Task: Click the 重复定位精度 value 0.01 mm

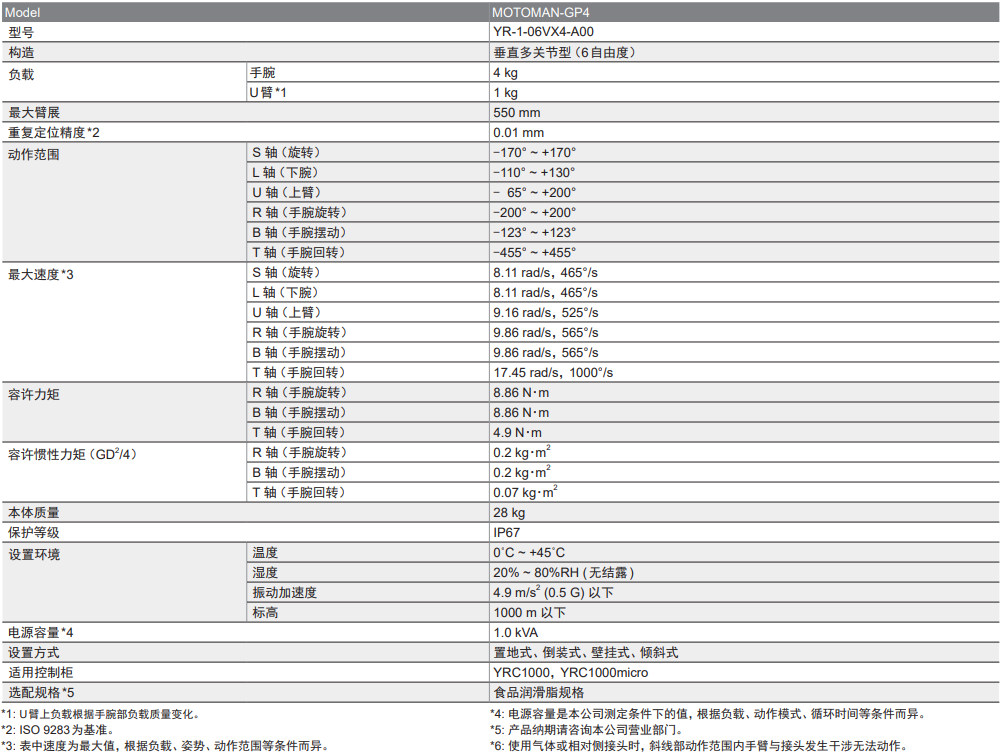Action: 518,133
